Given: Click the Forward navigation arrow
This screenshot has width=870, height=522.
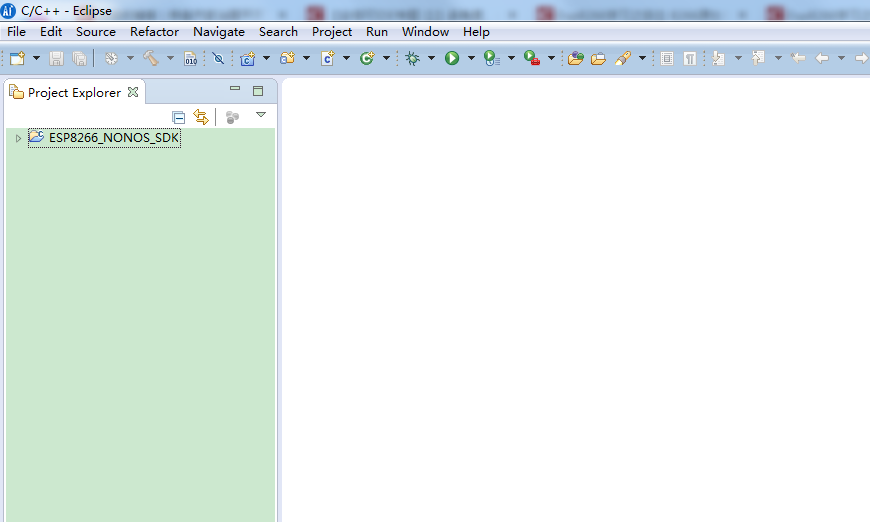Looking at the screenshot, I should [862, 58].
